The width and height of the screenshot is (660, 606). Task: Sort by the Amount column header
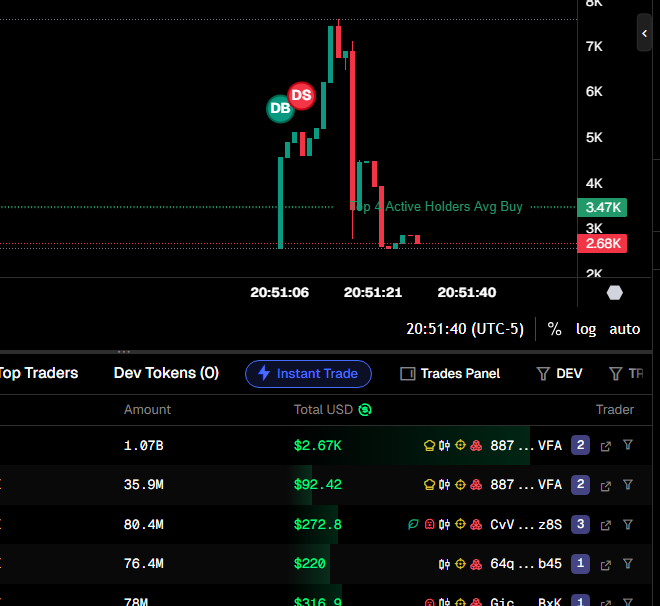tap(147, 409)
